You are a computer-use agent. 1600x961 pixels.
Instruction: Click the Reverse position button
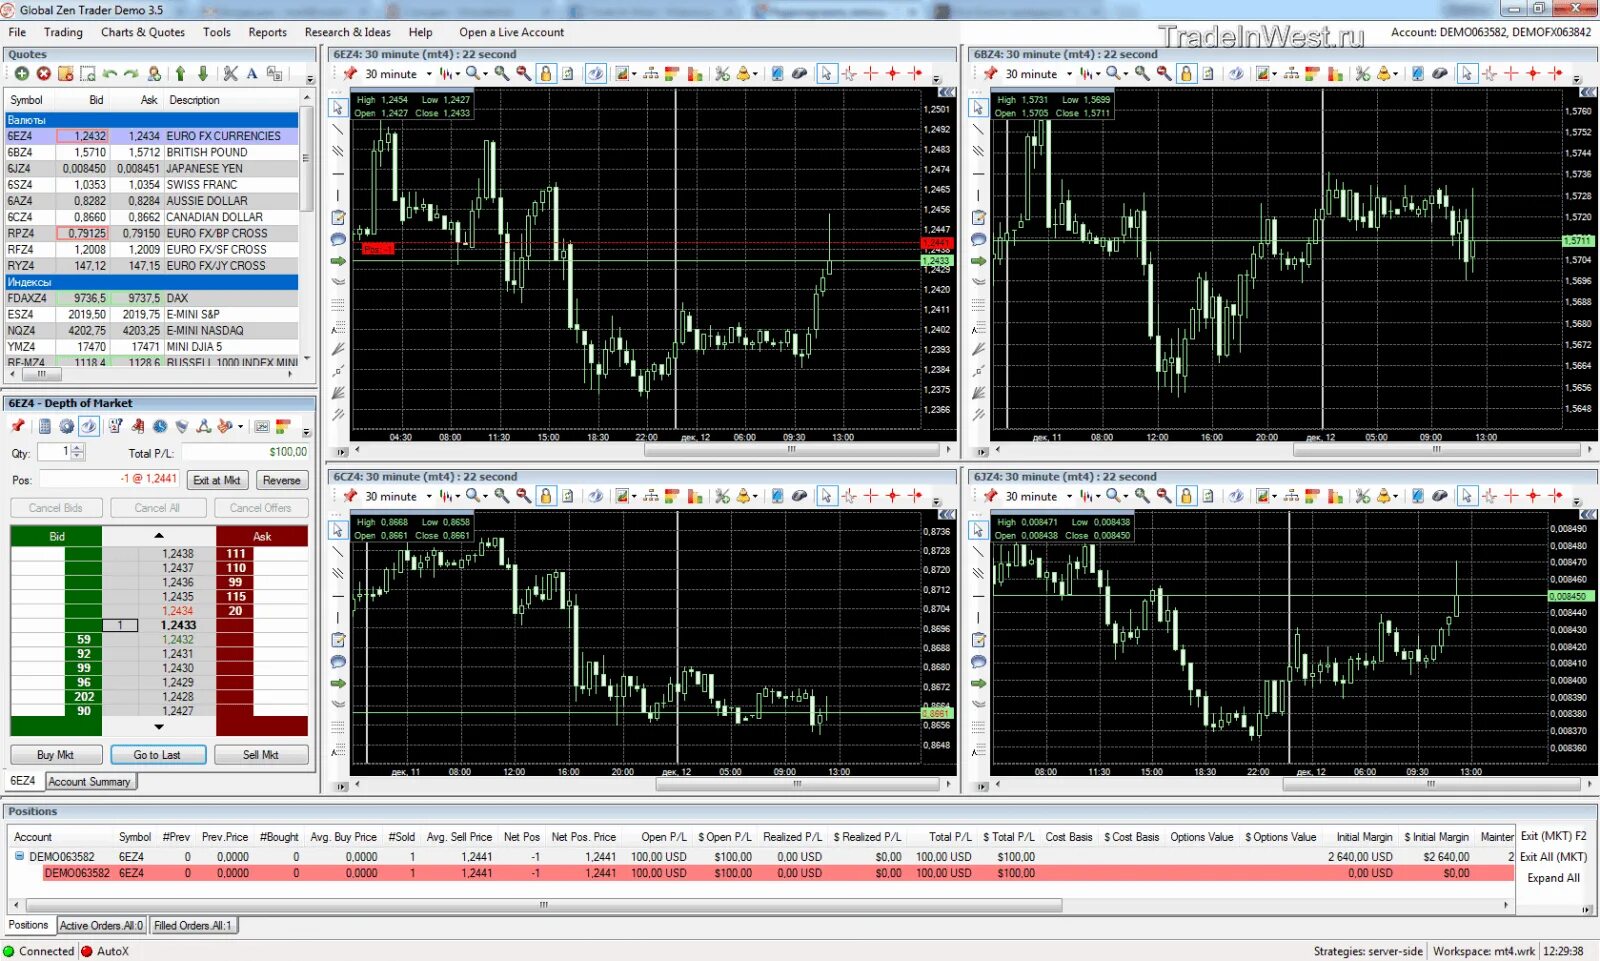(x=281, y=480)
